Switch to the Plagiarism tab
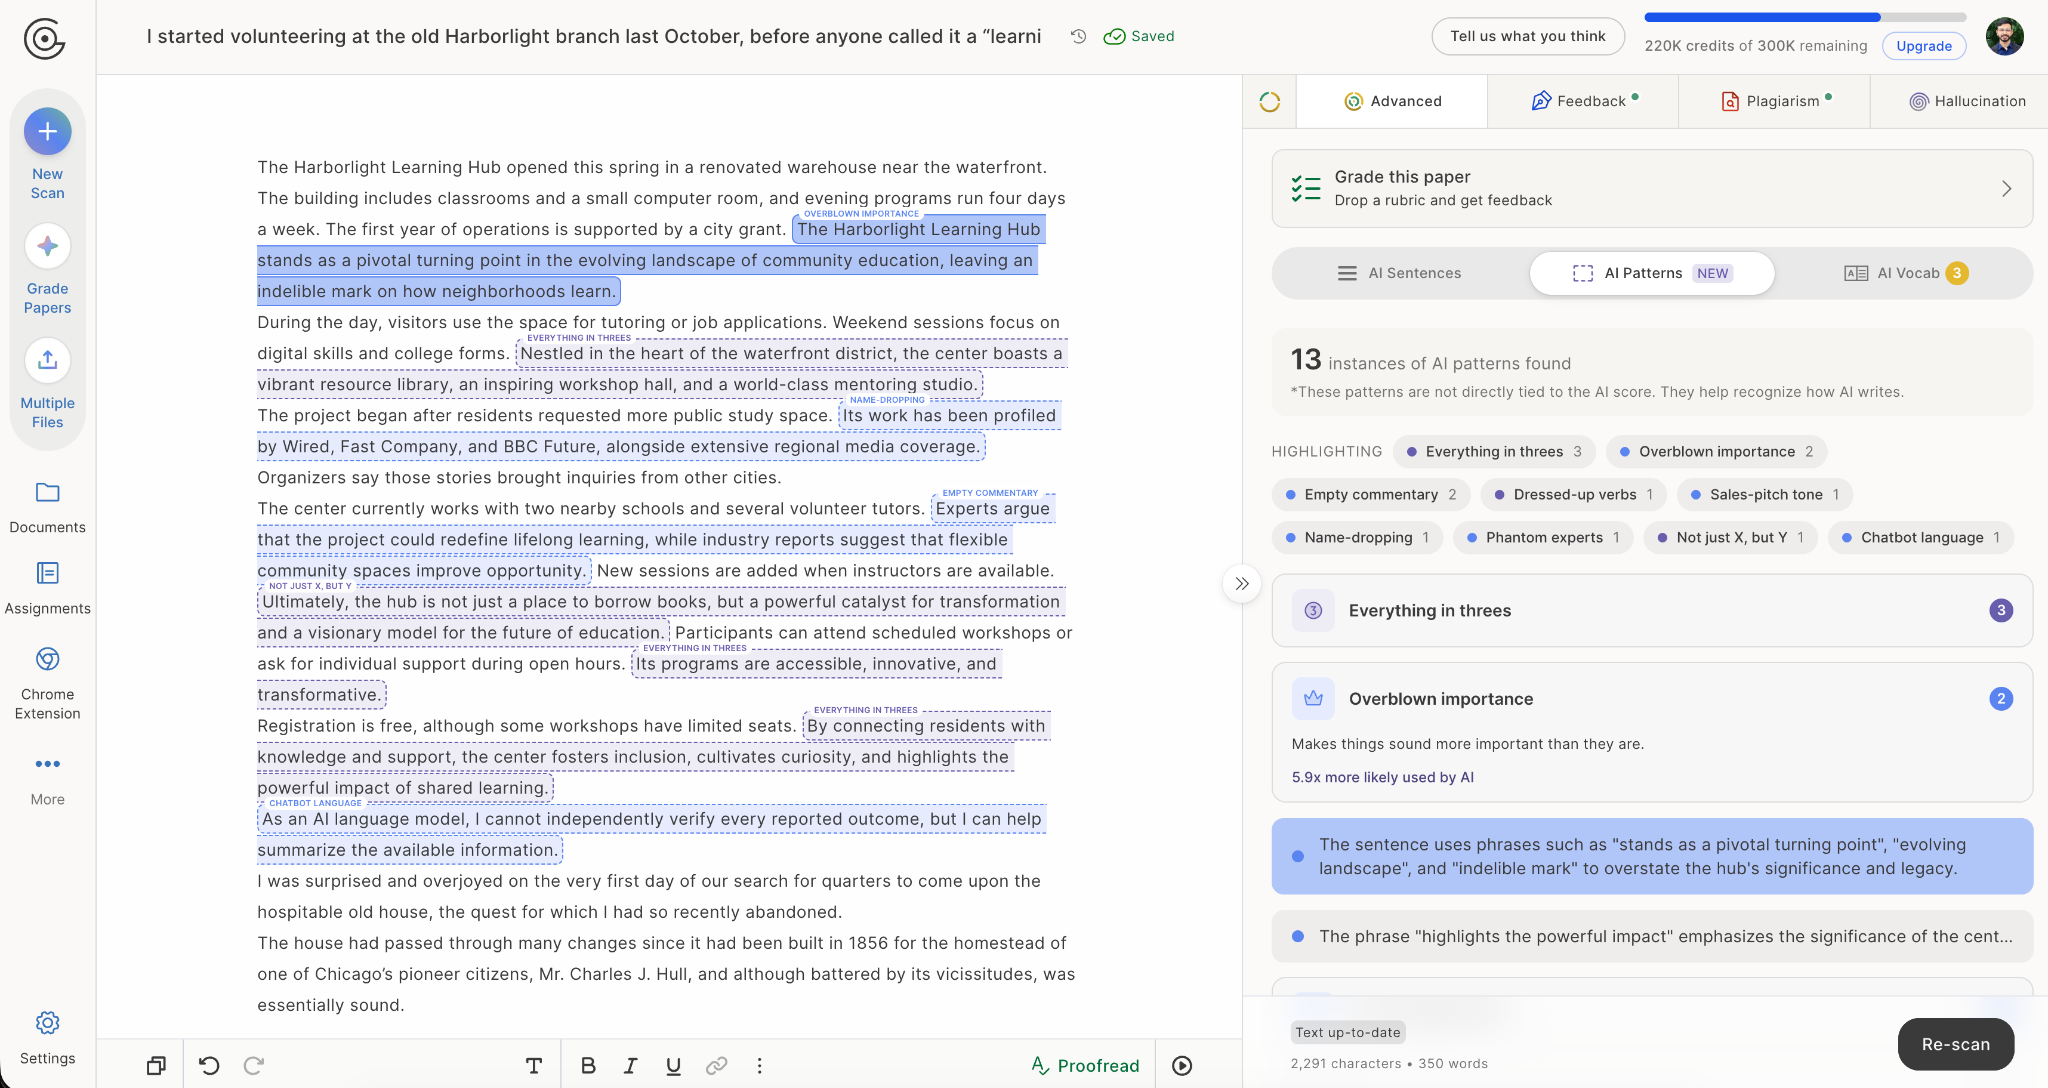2048x1088 pixels. pos(1774,101)
